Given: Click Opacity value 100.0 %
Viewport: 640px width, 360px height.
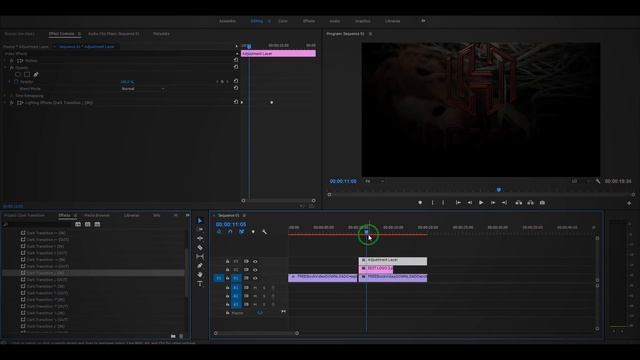Looking at the screenshot, I should click(127, 82).
